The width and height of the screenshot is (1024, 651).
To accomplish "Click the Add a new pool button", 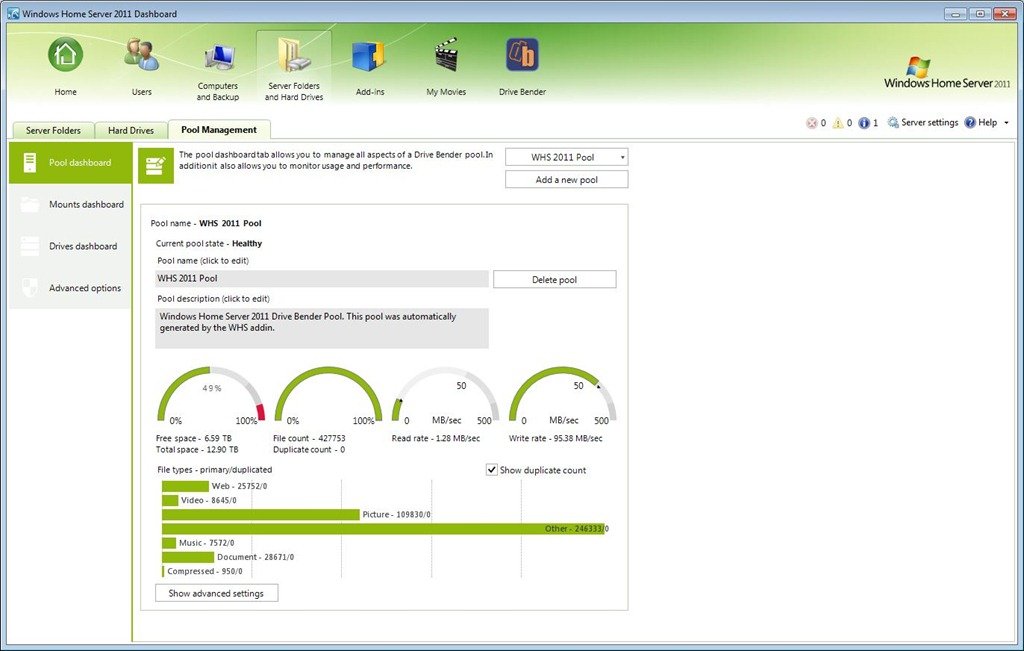I will pyautogui.click(x=566, y=180).
